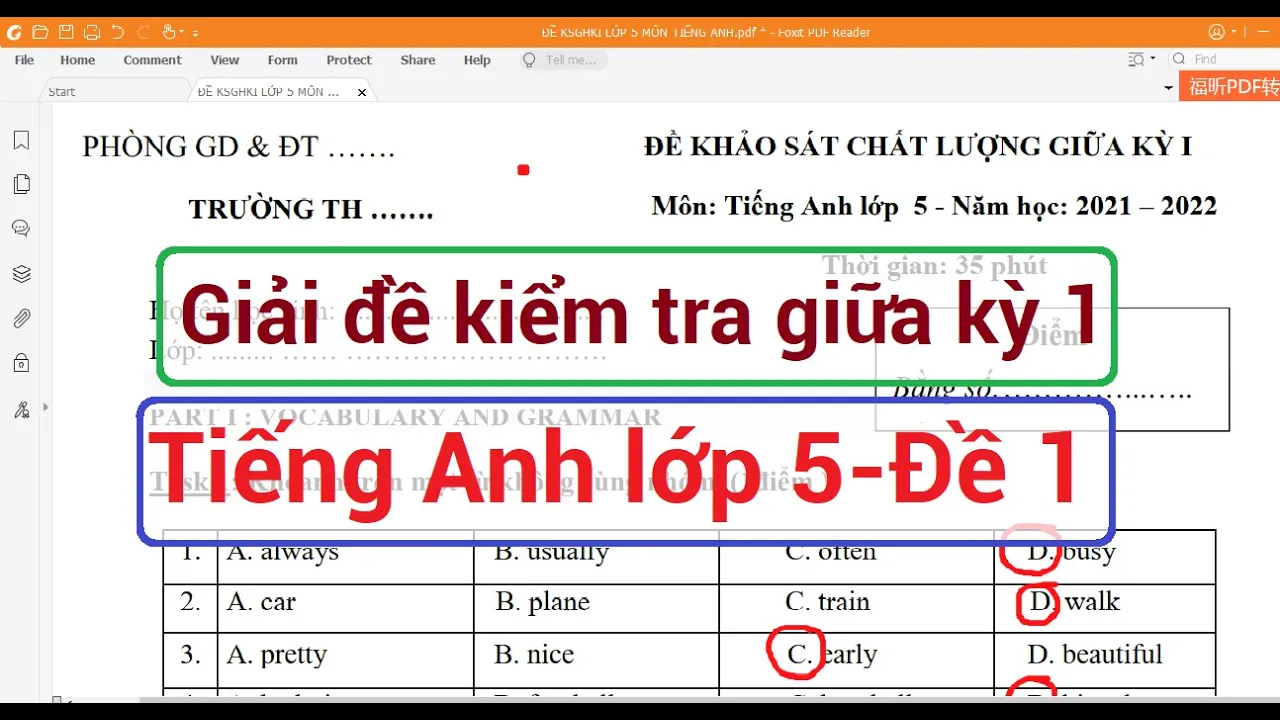Screen dimensions: 1280x720
Task: Switch to the Comment ribbon tab
Action: pos(152,60)
